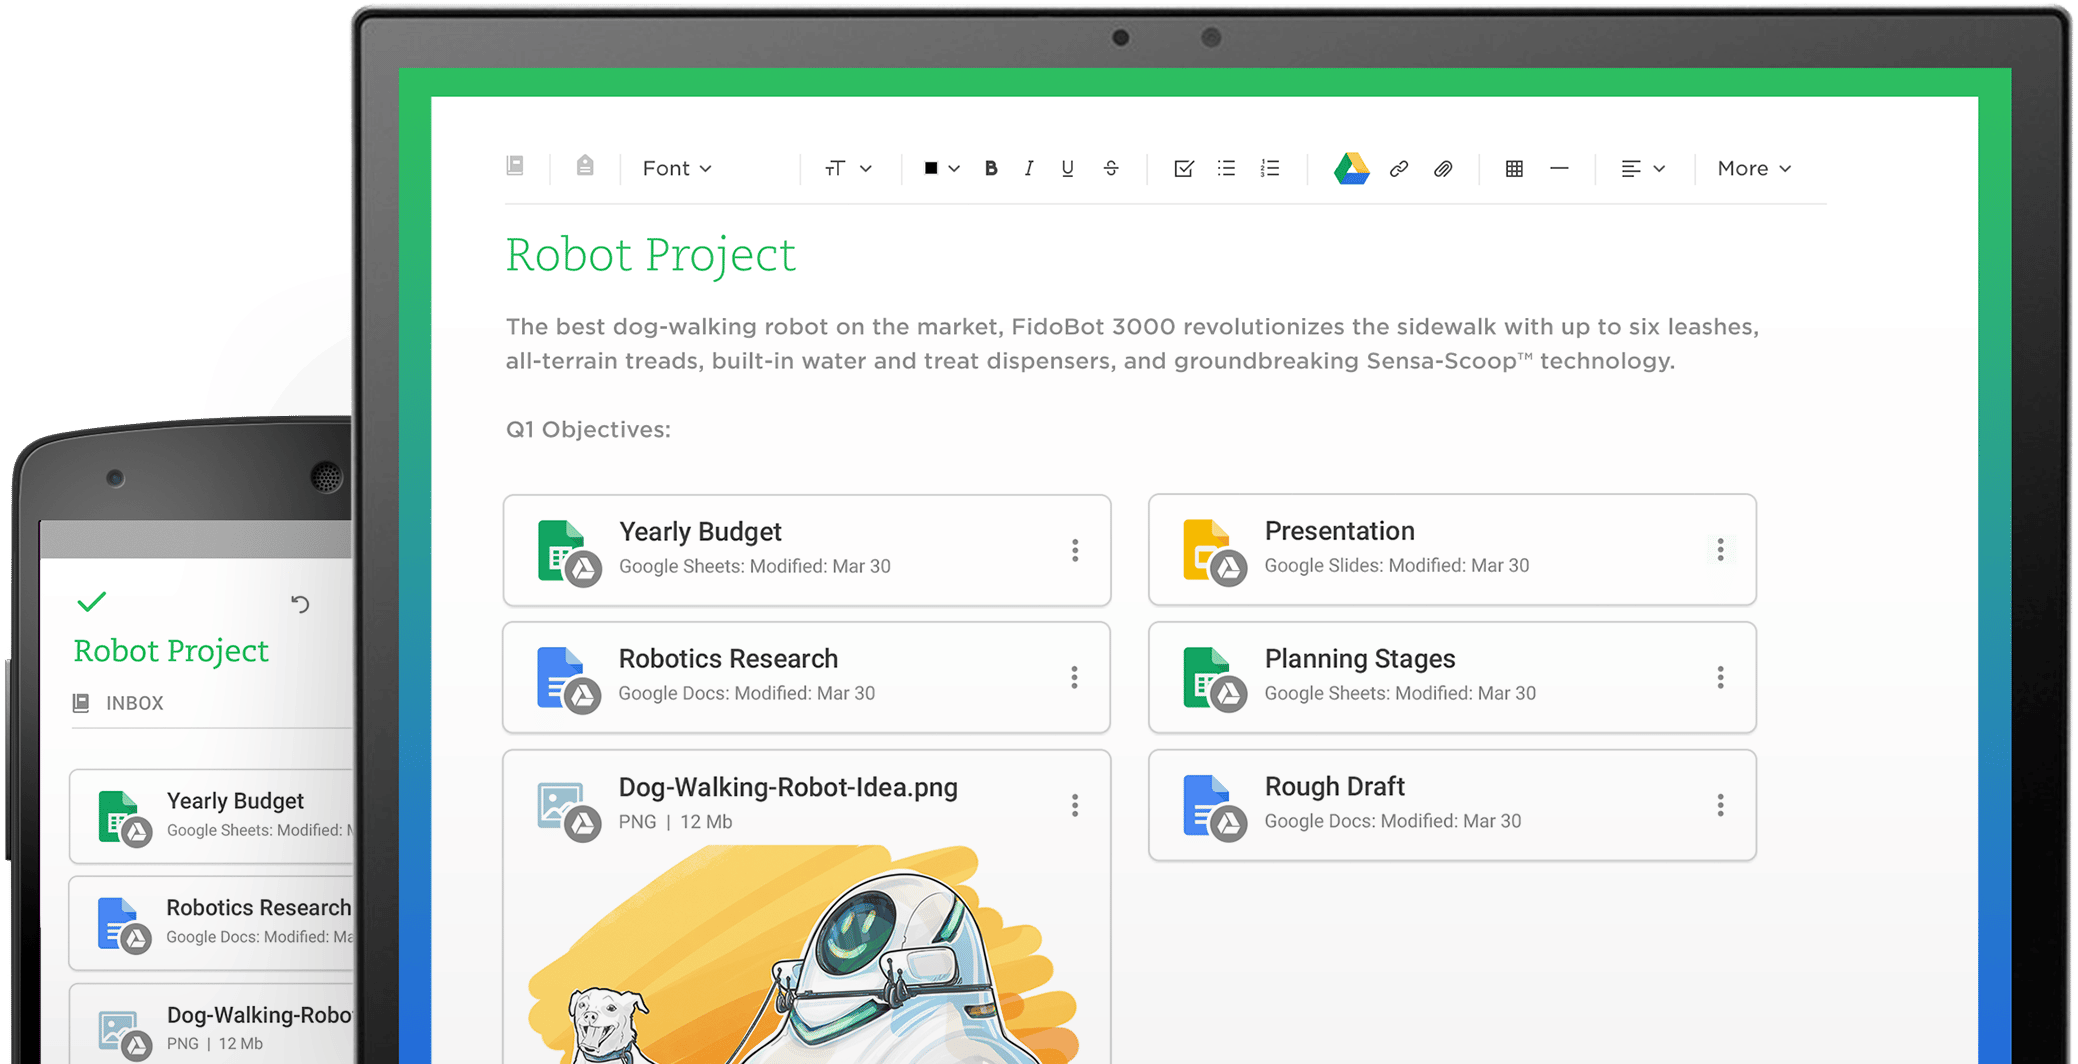Click the Robot Project title on the tablet
Screen dimensions: 2078x1064
[651, 254]
